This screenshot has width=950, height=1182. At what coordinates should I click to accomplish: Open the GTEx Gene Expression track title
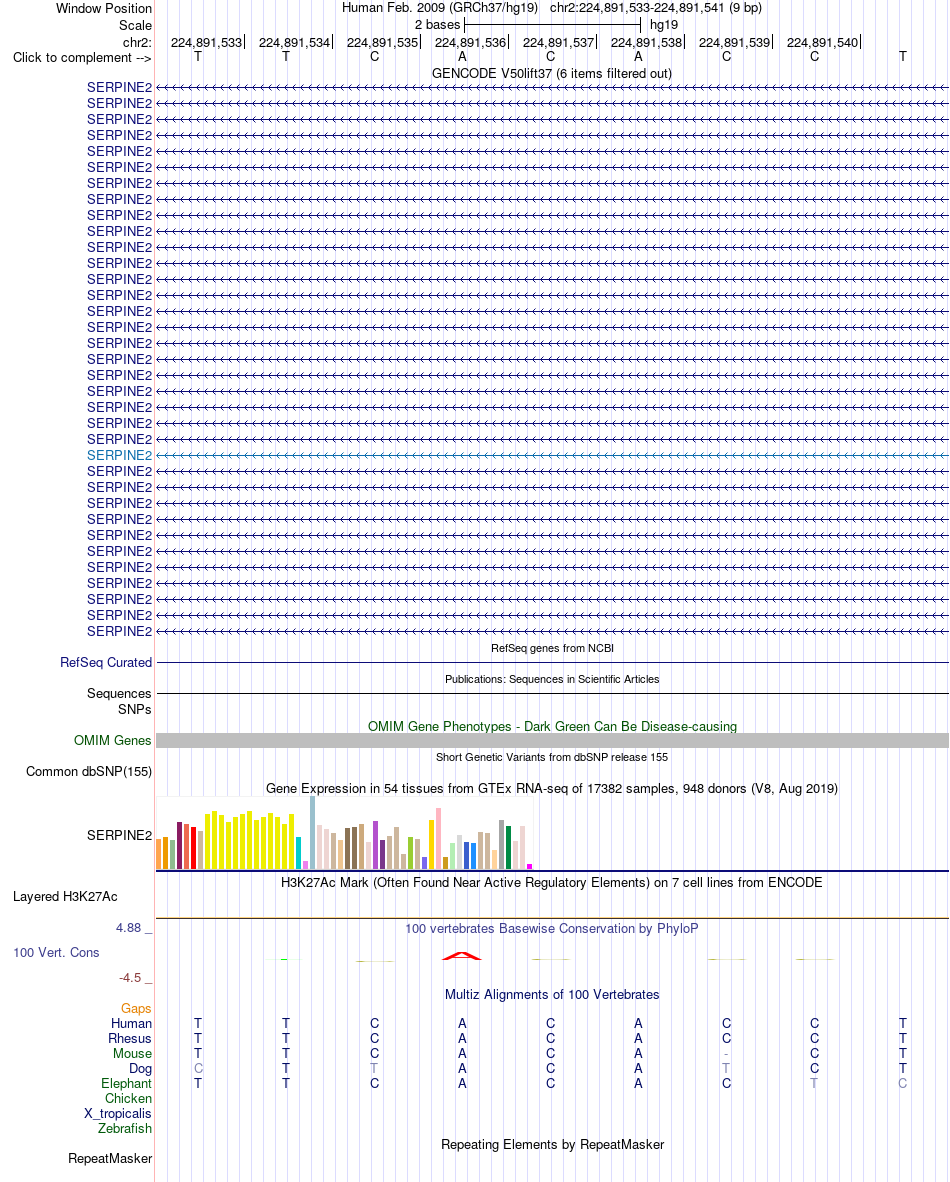(x=552, y=789)
